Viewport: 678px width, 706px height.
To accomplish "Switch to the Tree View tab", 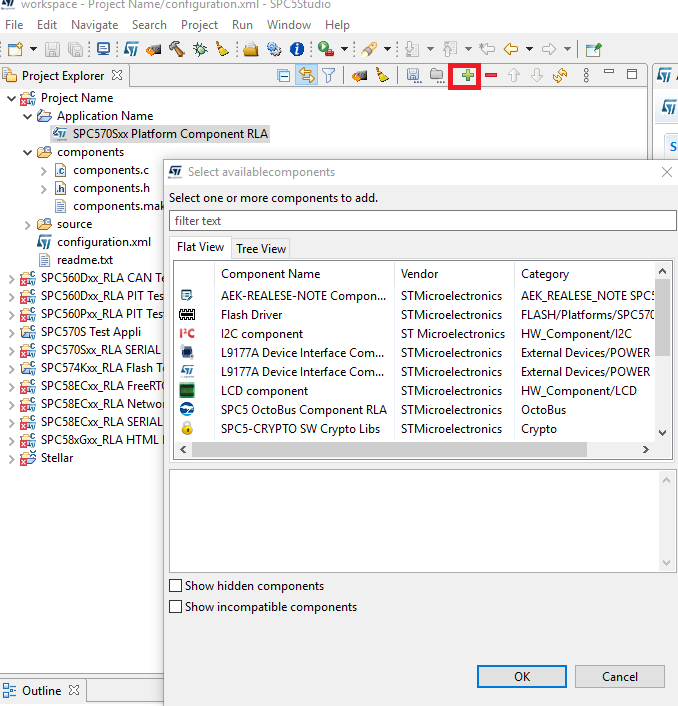I will tap(261, 249).
